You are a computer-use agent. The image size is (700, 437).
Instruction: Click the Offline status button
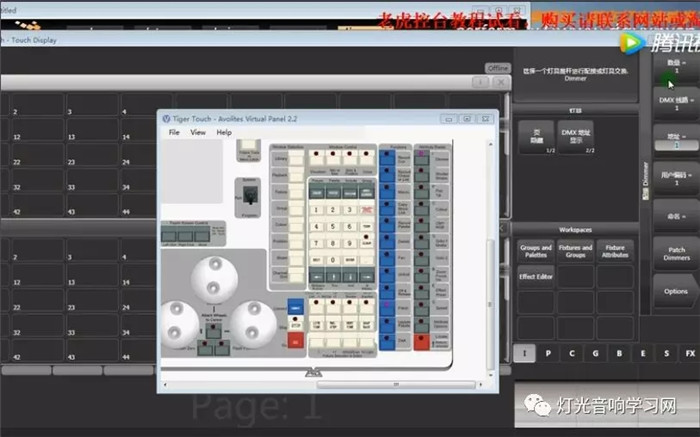[x=498, y=68]
